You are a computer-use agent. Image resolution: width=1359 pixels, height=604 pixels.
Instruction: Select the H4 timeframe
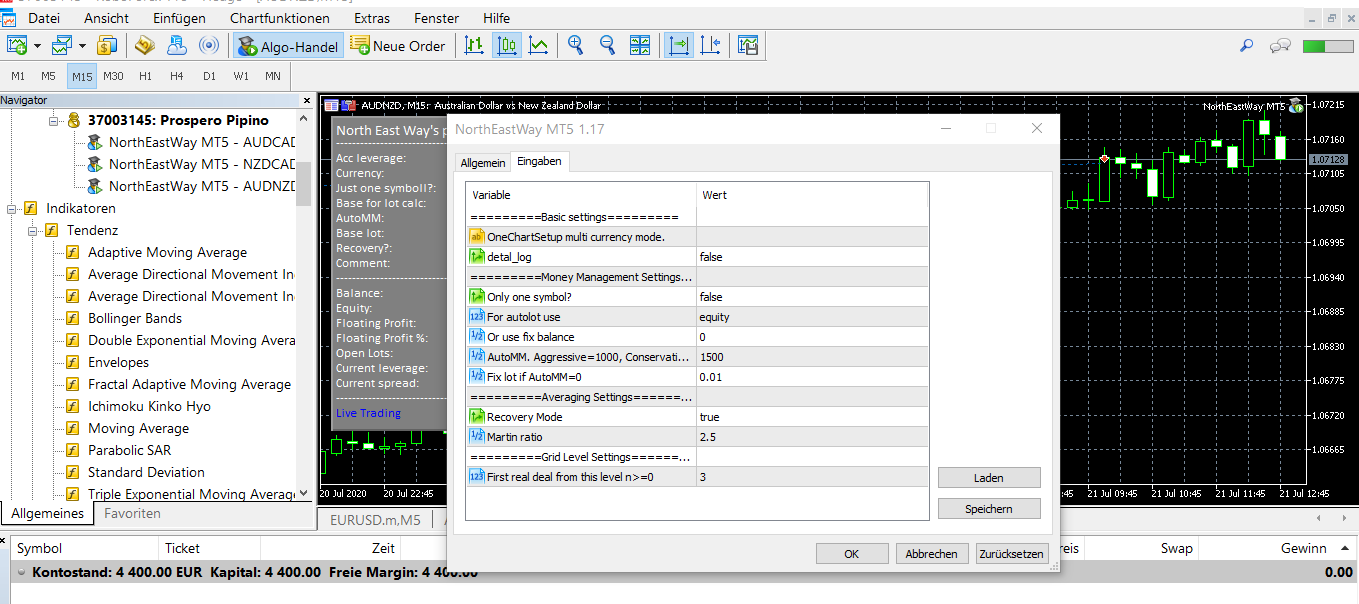[177, 76]
